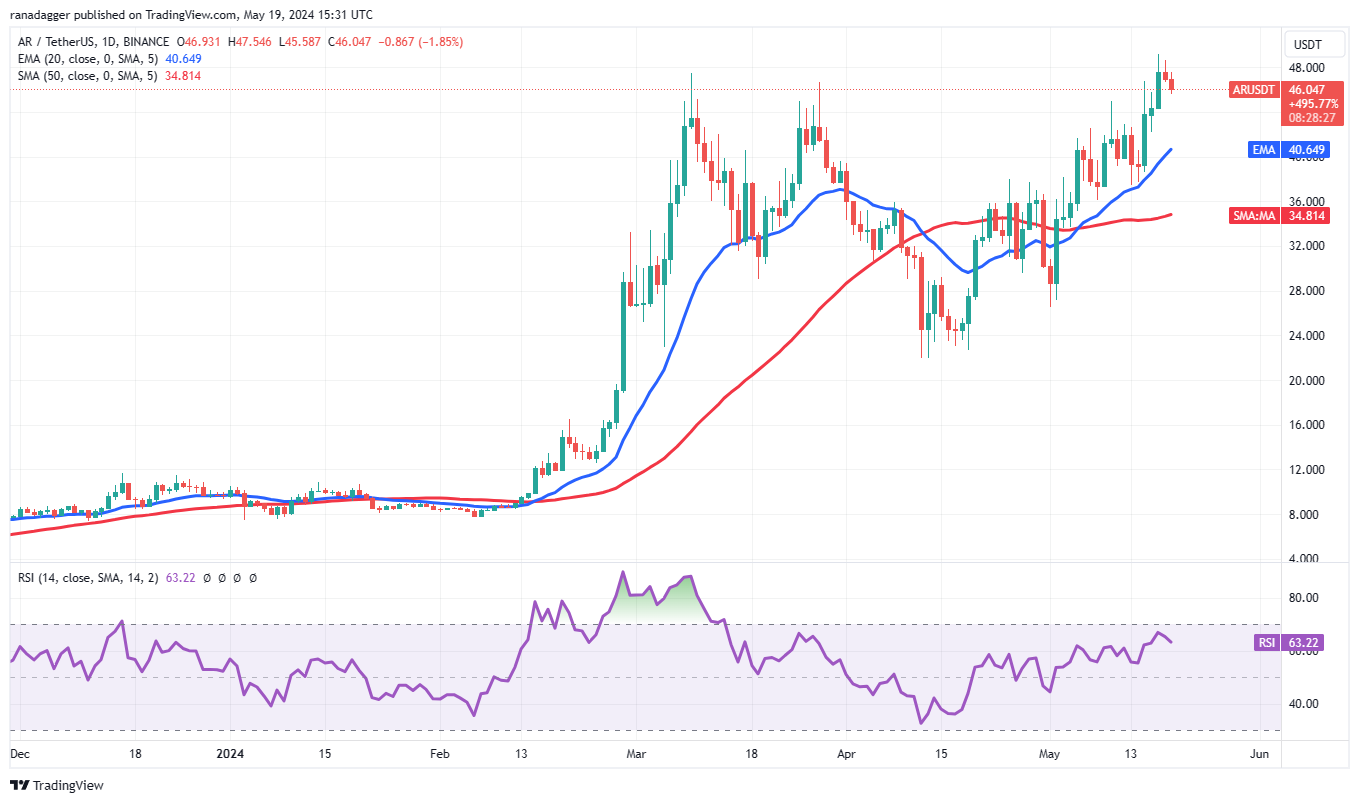The height and width of the screenshot is (803, 1359).
Task: Click the Mar label on the time axis
Action: click(635, 754)
